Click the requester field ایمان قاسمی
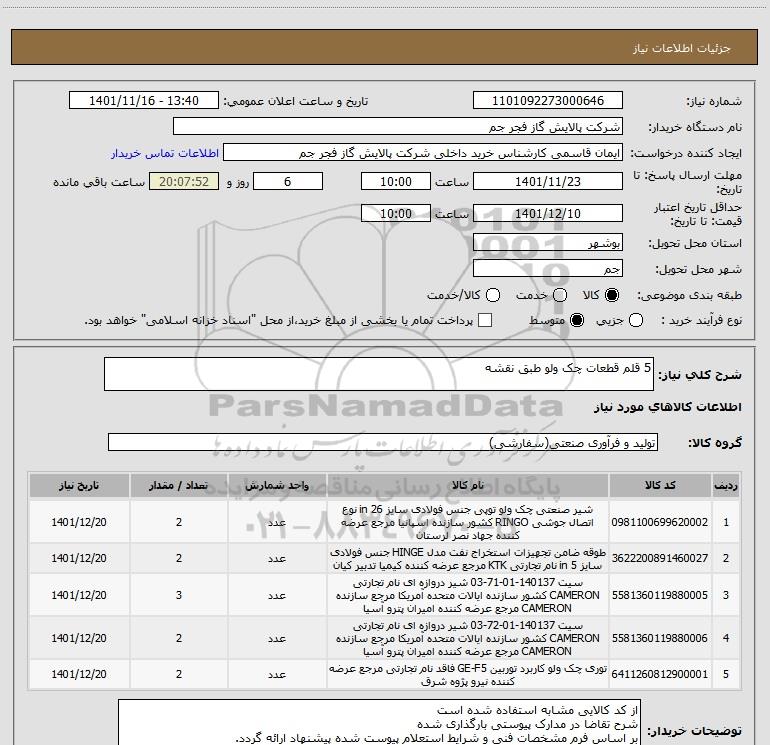Viewport: 770px width, 745px height. click(x=423, y=153)
